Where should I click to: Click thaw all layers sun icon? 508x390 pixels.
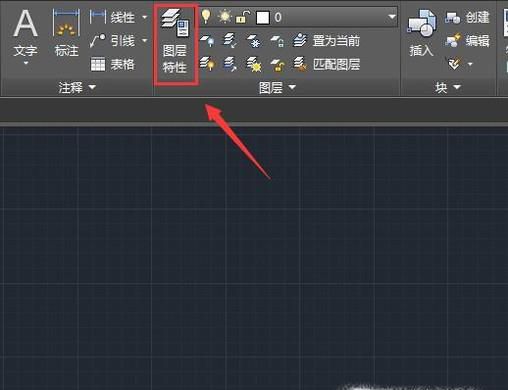point(254,64)
